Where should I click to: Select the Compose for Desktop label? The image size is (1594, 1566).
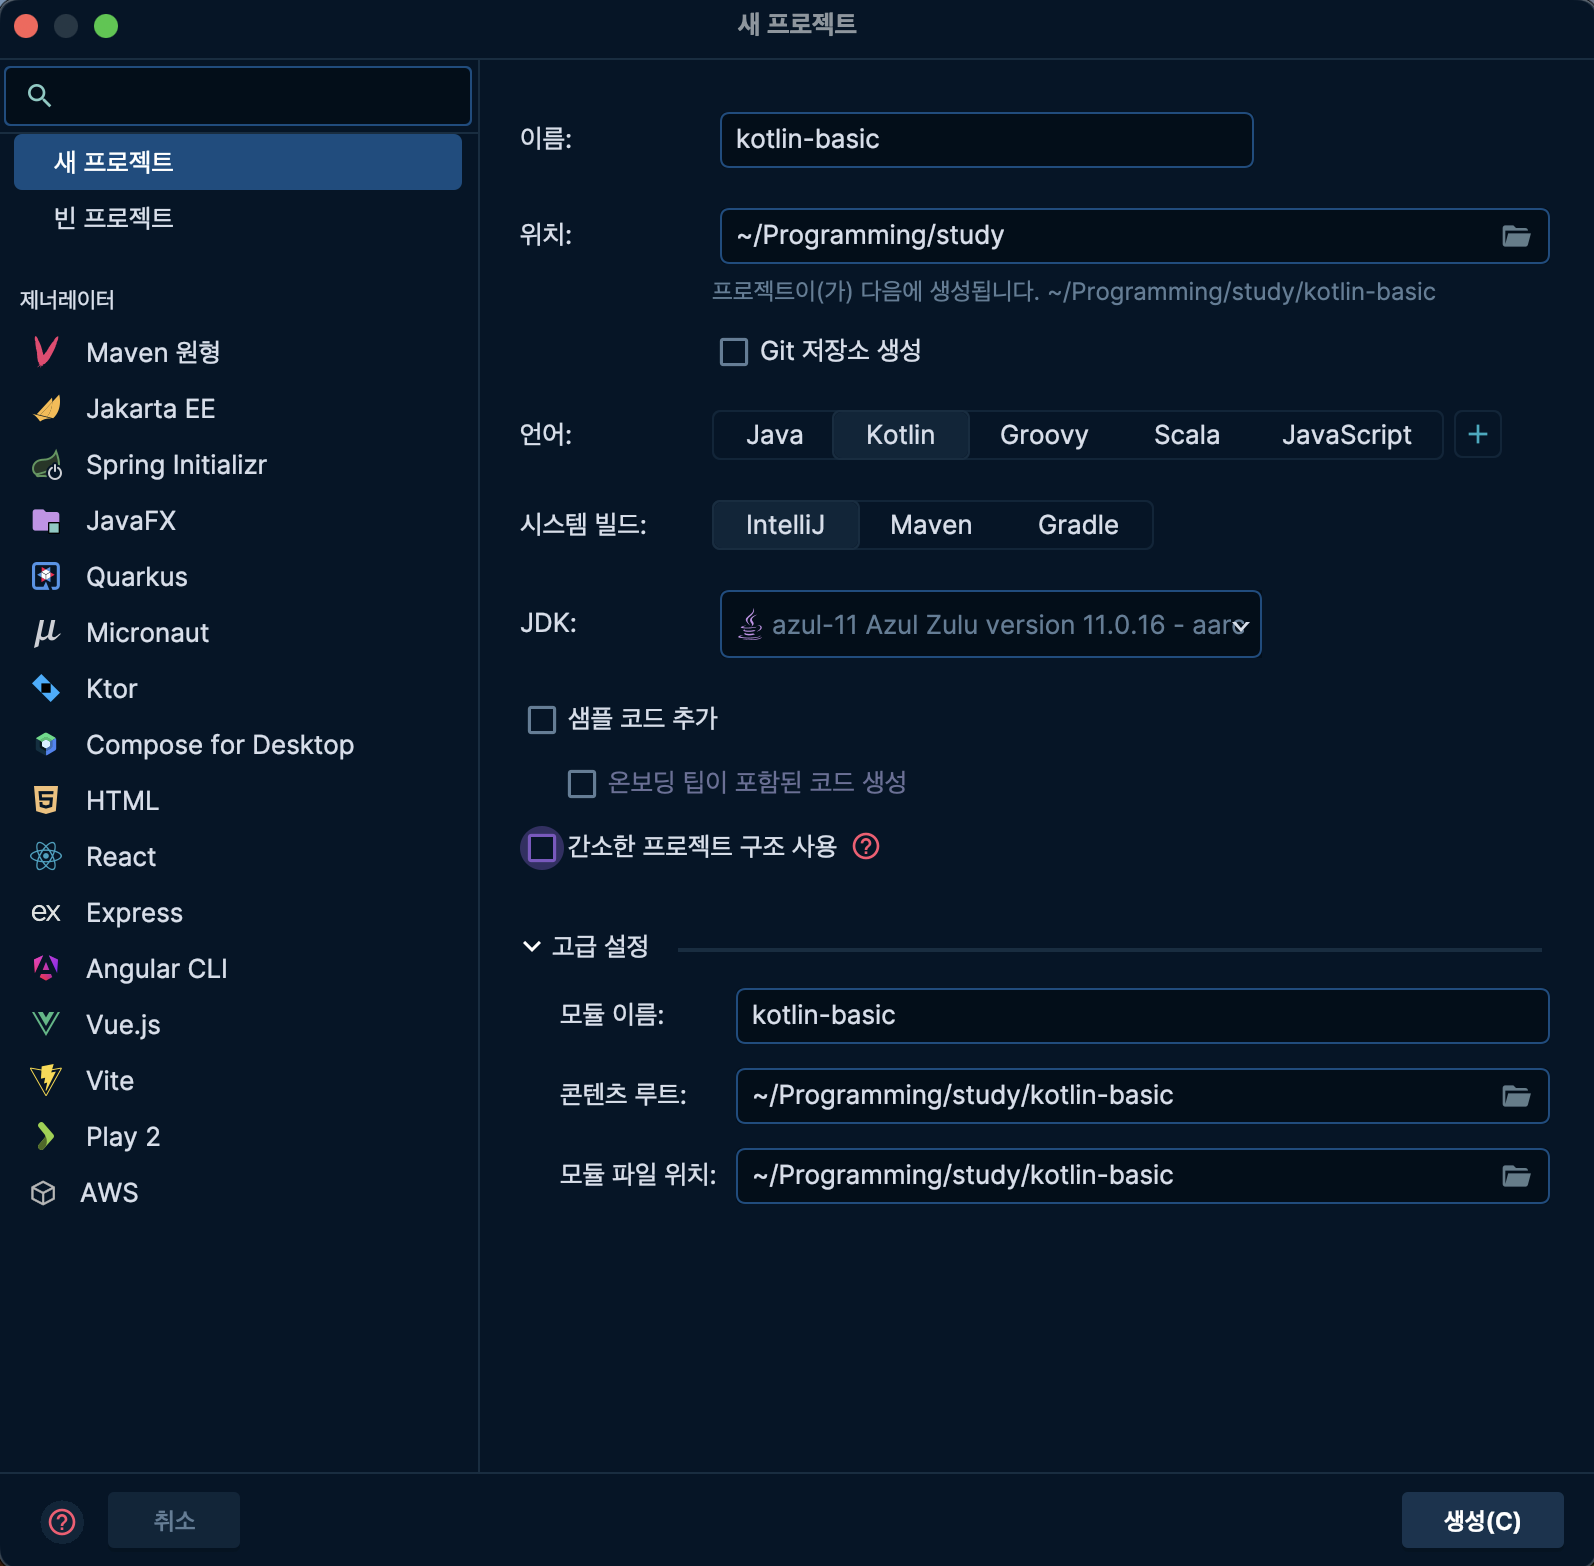(x=220, y=745)
